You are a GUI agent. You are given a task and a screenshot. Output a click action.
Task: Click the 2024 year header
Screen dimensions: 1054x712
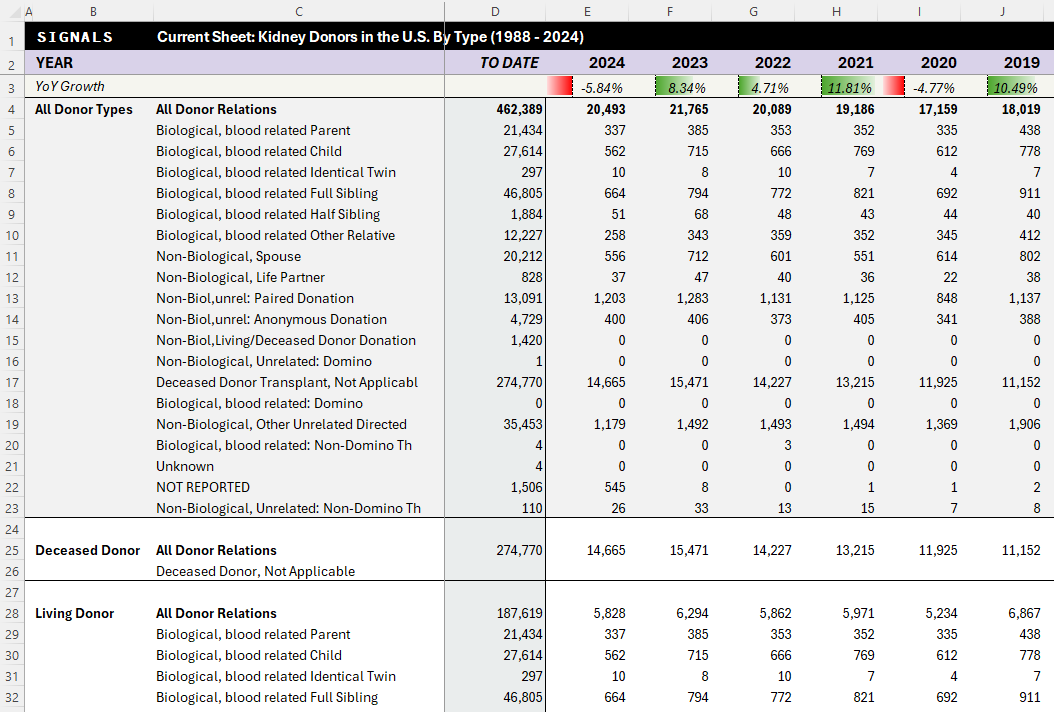tap(606, 63)
